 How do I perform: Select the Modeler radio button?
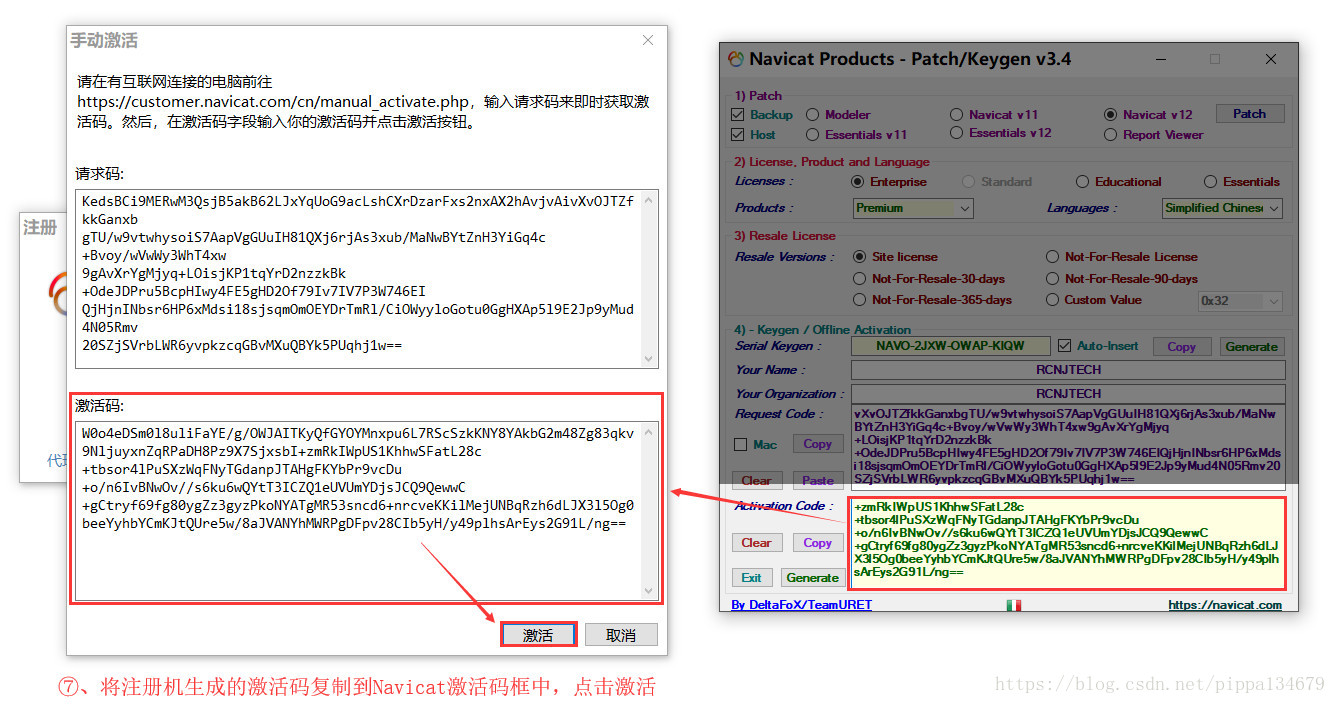[812, 115]
